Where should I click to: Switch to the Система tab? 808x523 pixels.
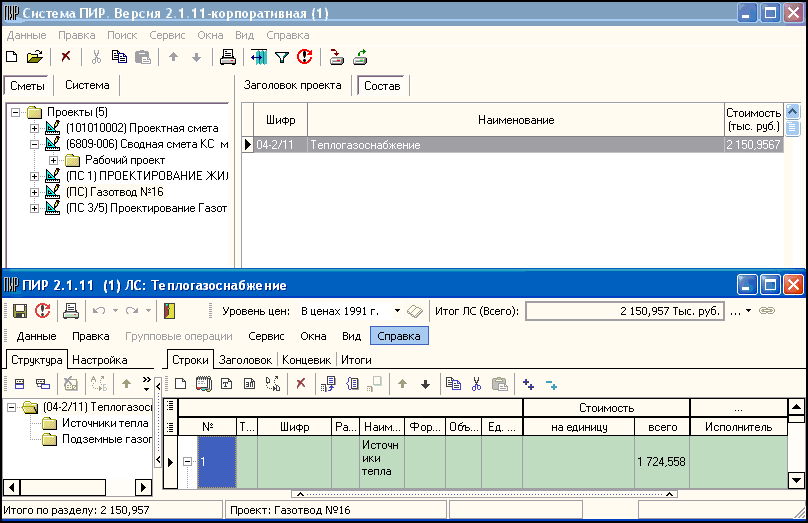click(87, 85)
